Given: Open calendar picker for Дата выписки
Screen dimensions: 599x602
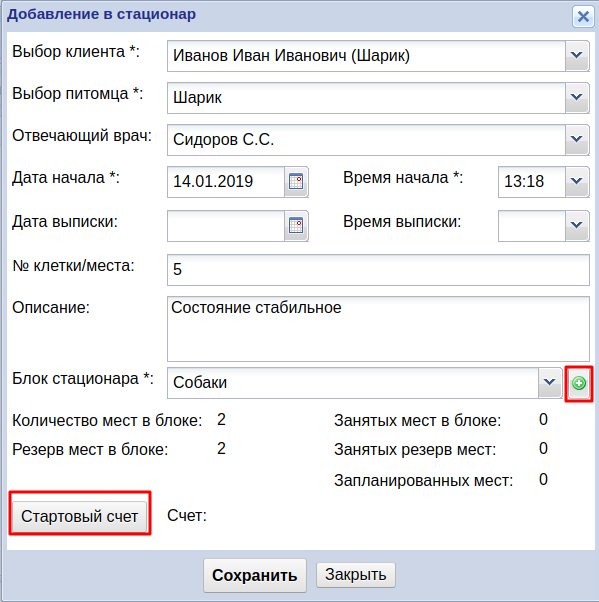Looking at the screenshot, I should (296, 226).
